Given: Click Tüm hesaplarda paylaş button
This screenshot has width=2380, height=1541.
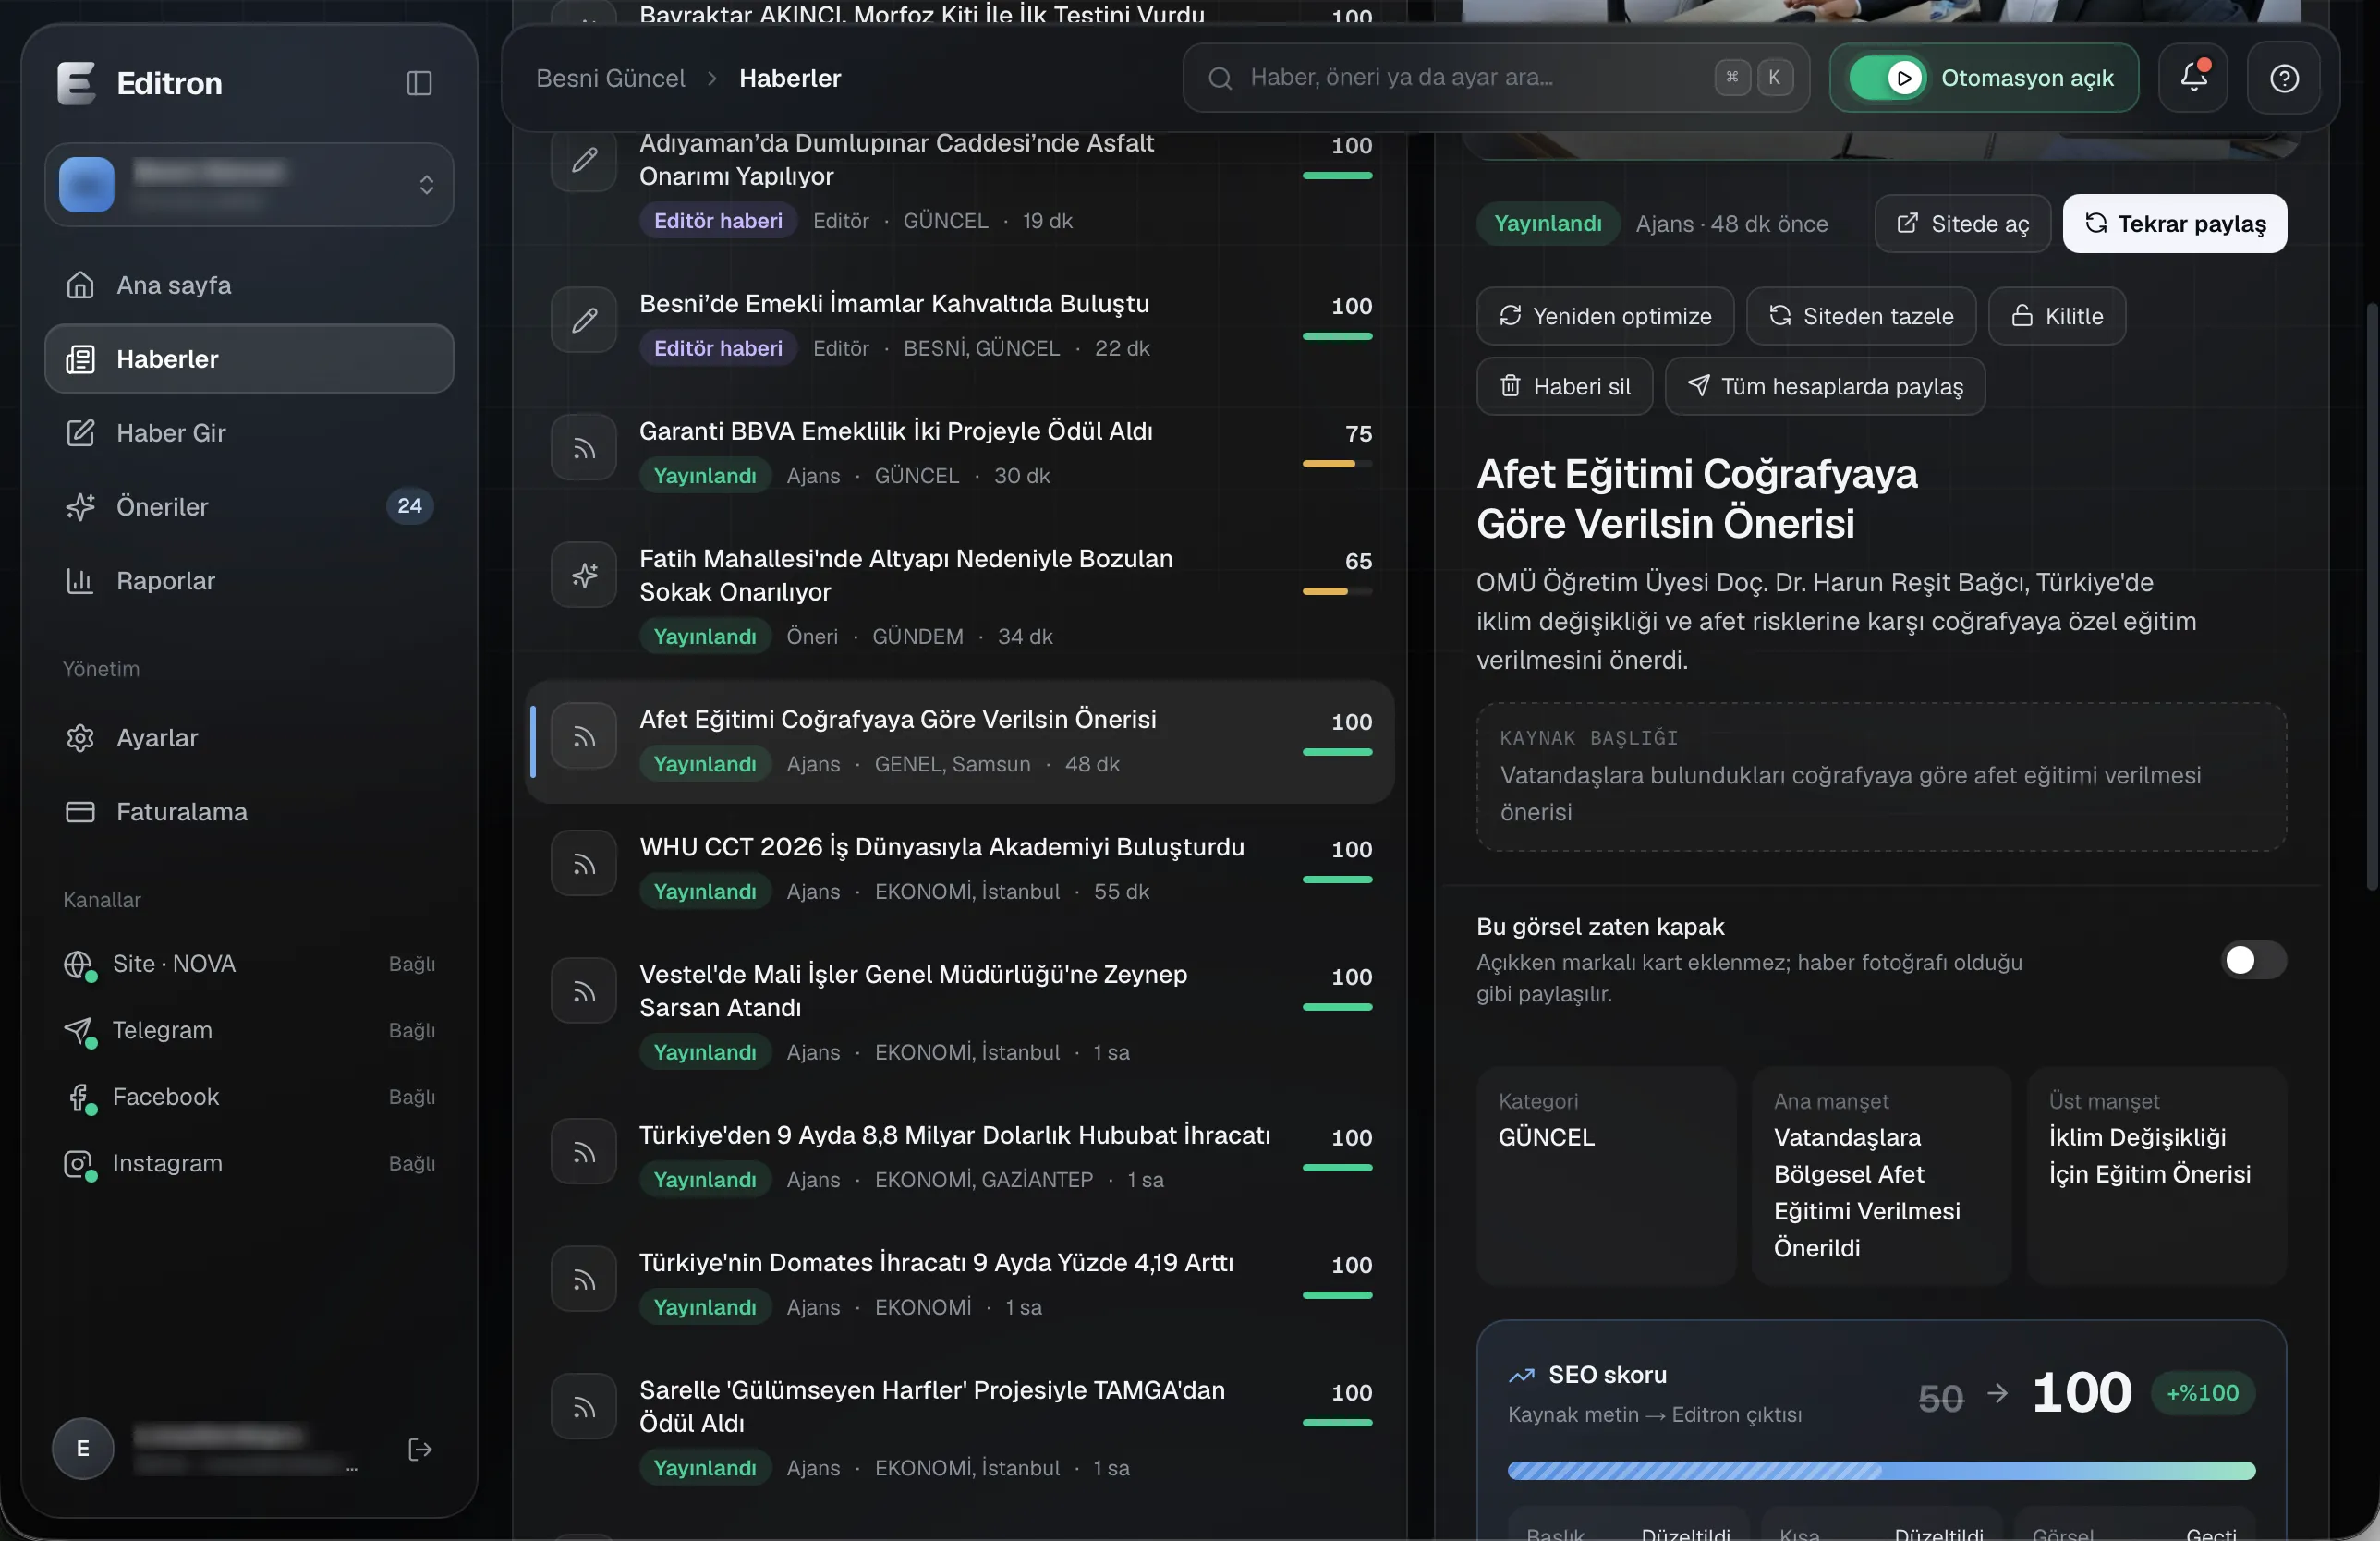Looking at the screenshot, I should point(1824,386).
